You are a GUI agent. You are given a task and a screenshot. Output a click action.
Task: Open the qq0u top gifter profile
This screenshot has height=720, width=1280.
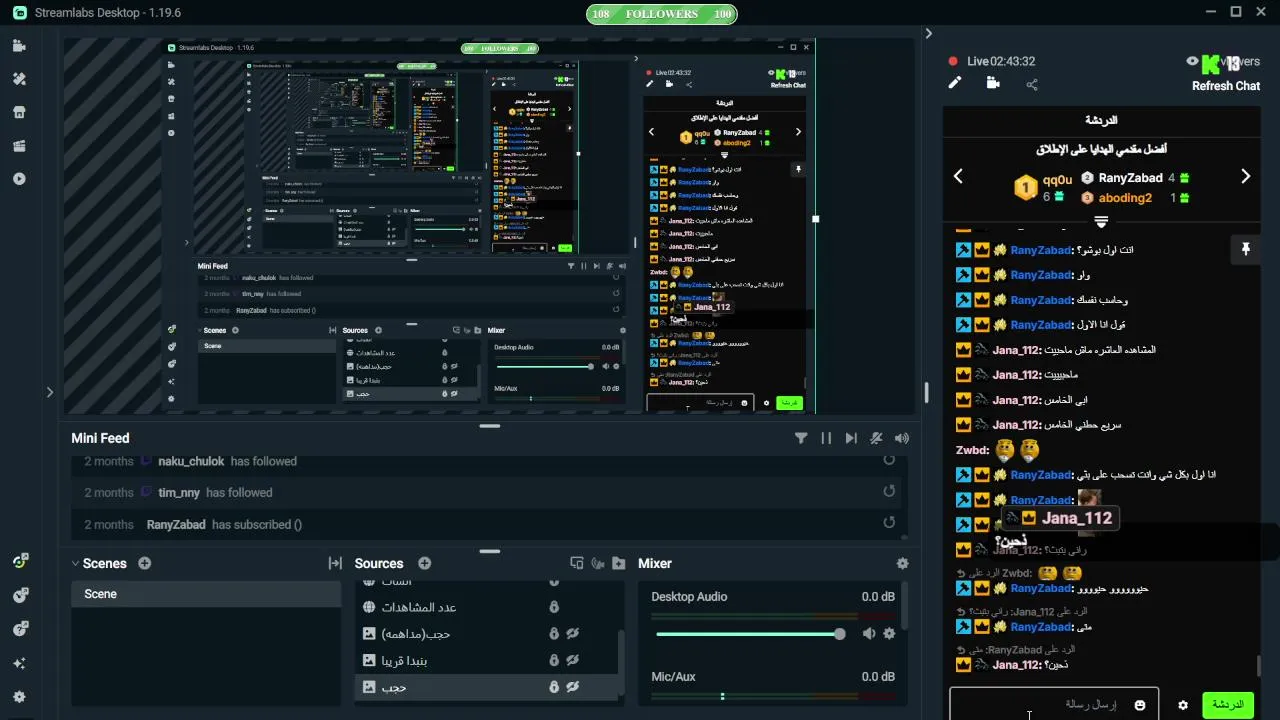point(1057,180)
